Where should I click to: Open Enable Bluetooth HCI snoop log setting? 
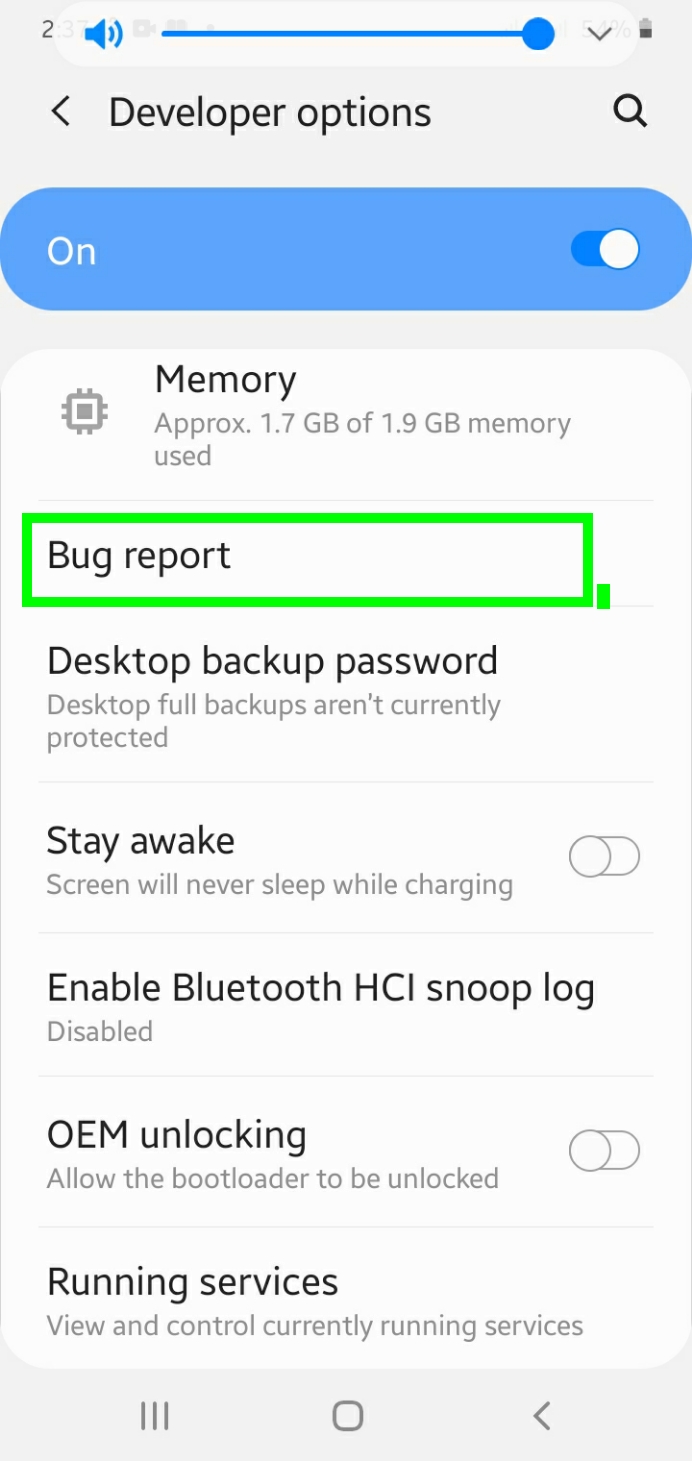(x=346, y=1005)
